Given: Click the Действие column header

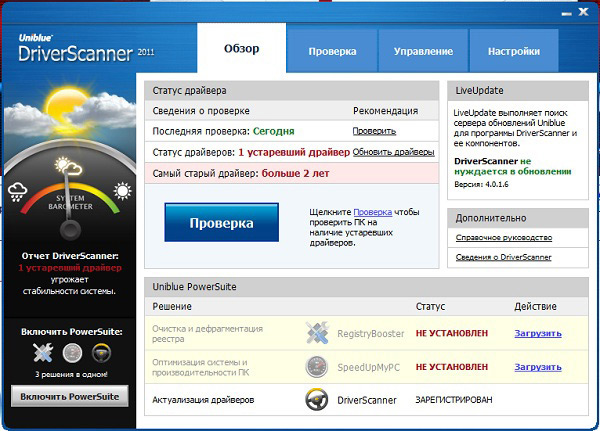Looking at the screenshot, I should click(x=535, y=306).
